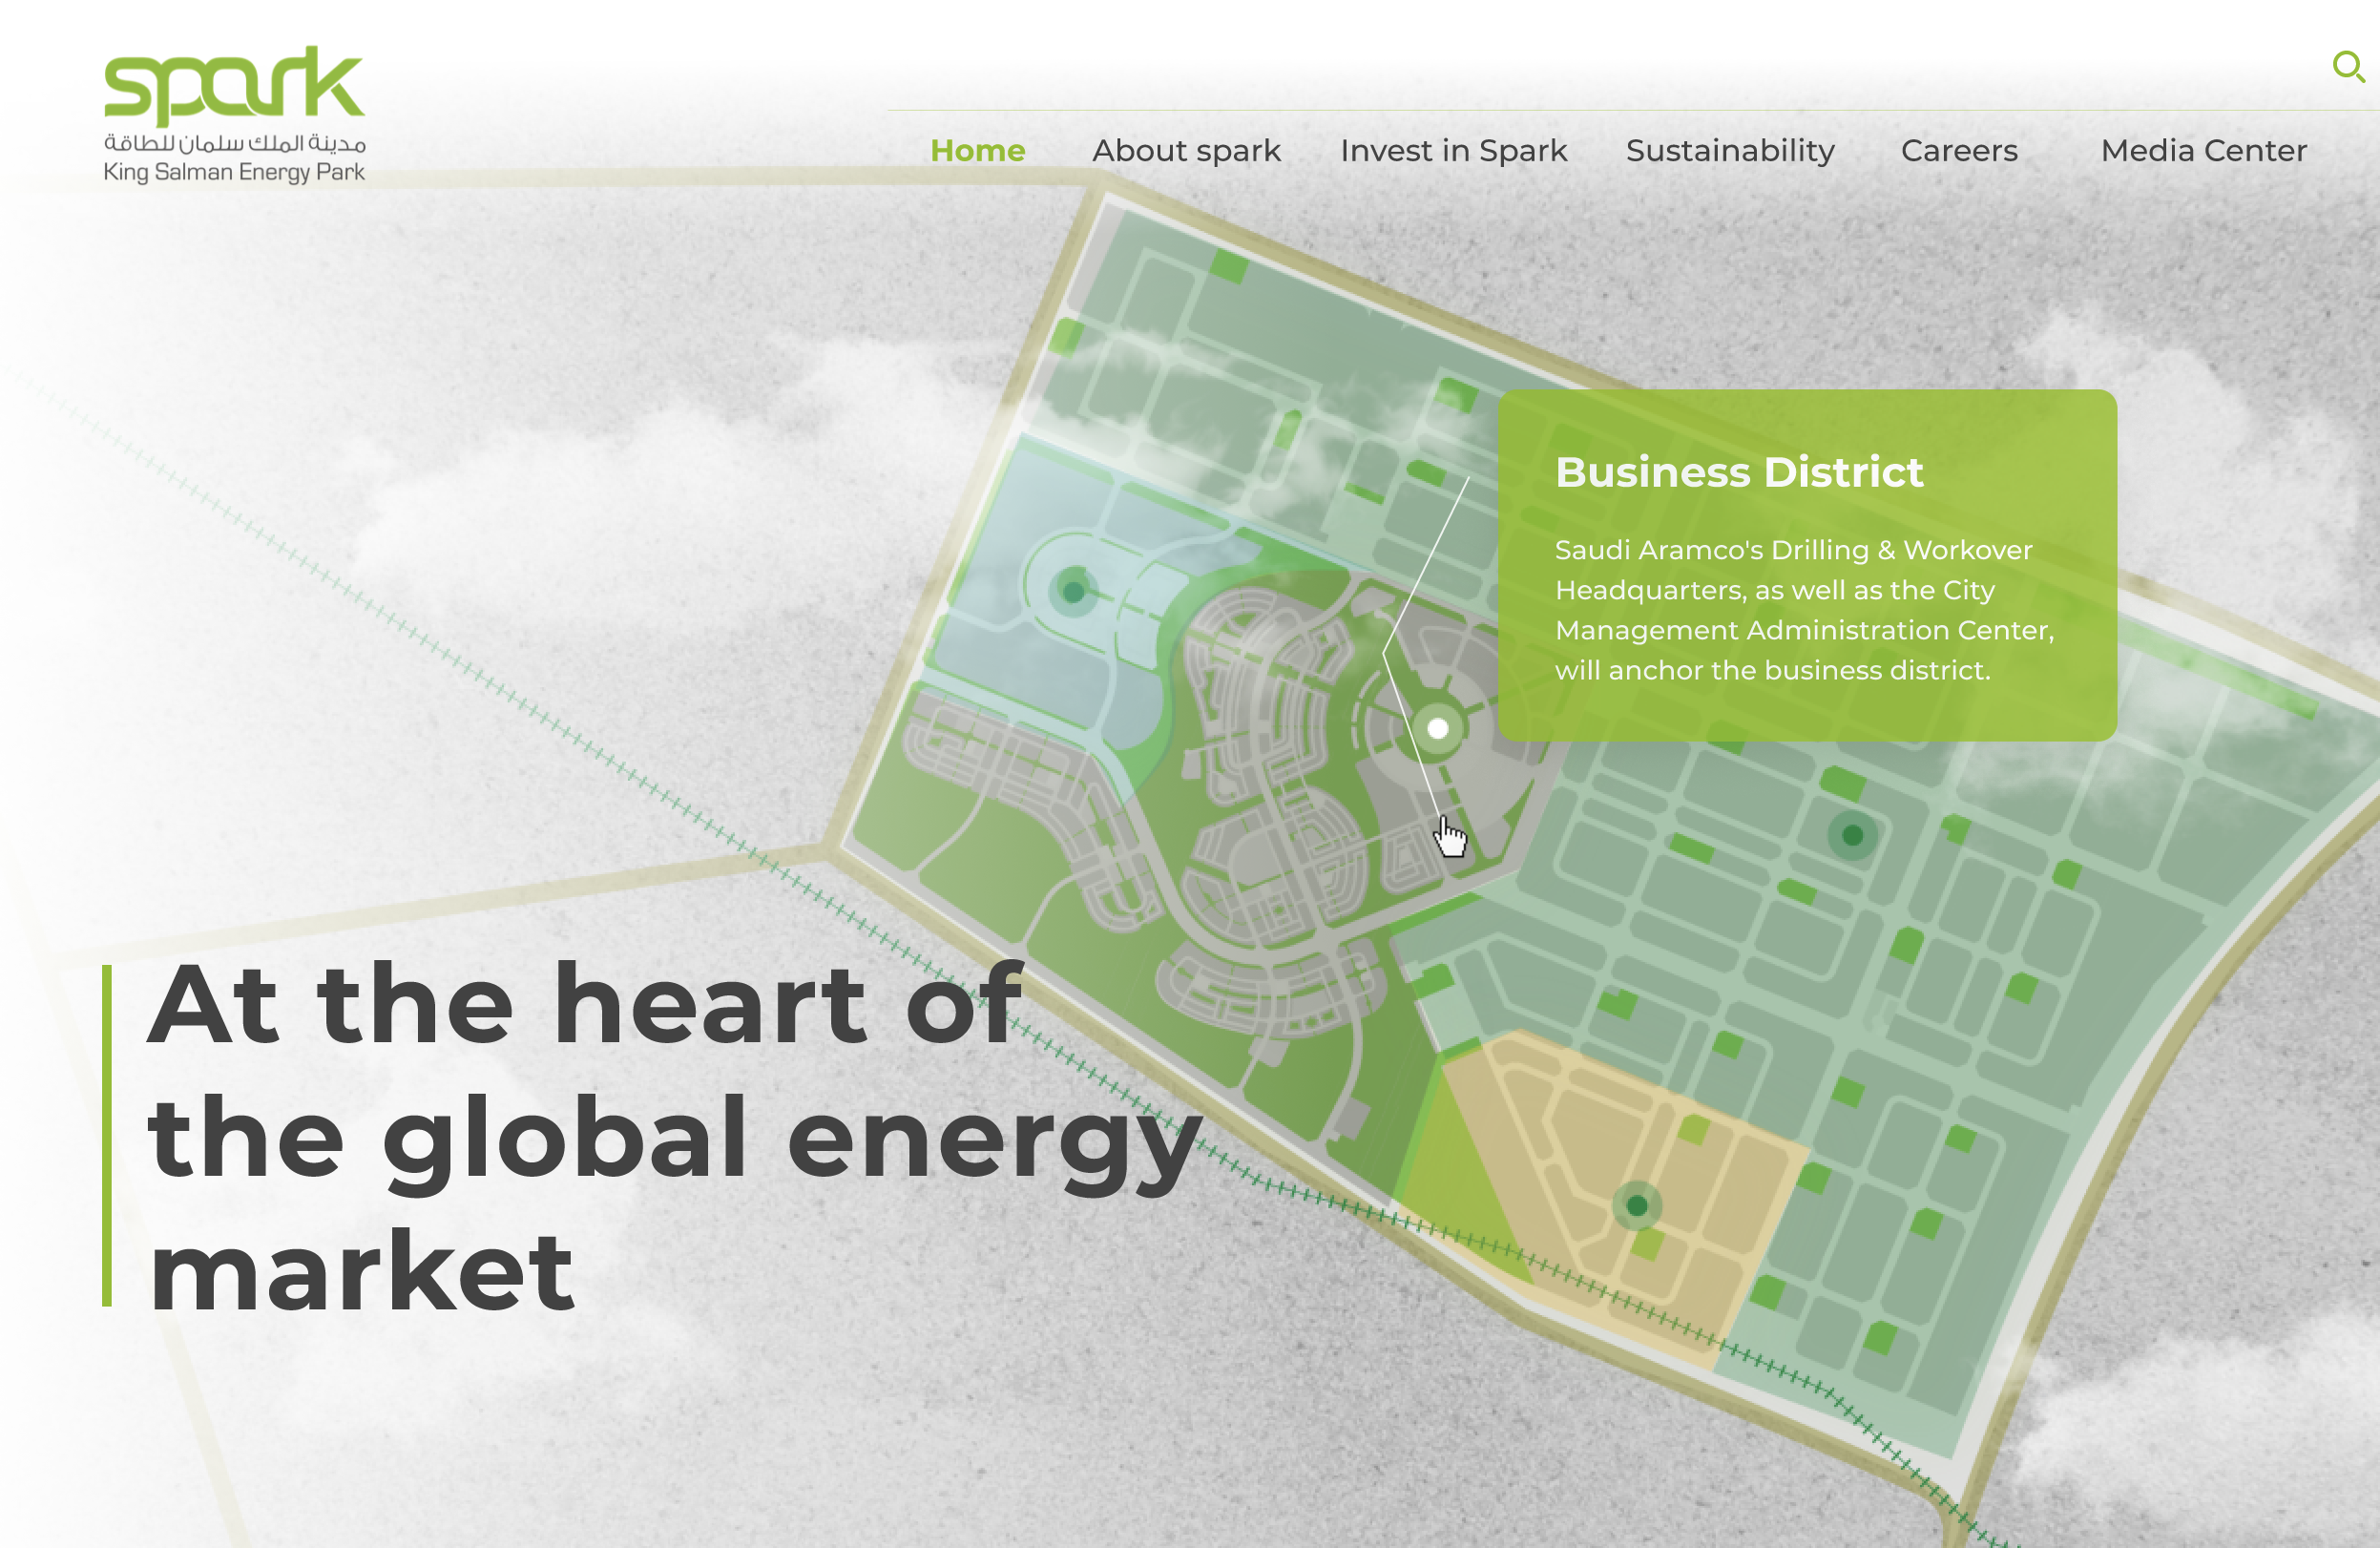
Task: Click the King Salman Energy Park tagline
Action: 234,172
